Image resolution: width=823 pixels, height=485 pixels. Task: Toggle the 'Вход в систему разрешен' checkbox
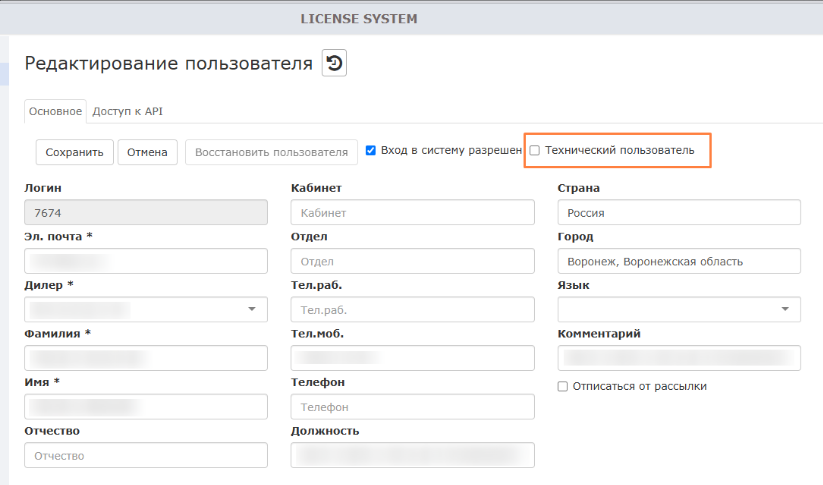click(x=371, y=151)
